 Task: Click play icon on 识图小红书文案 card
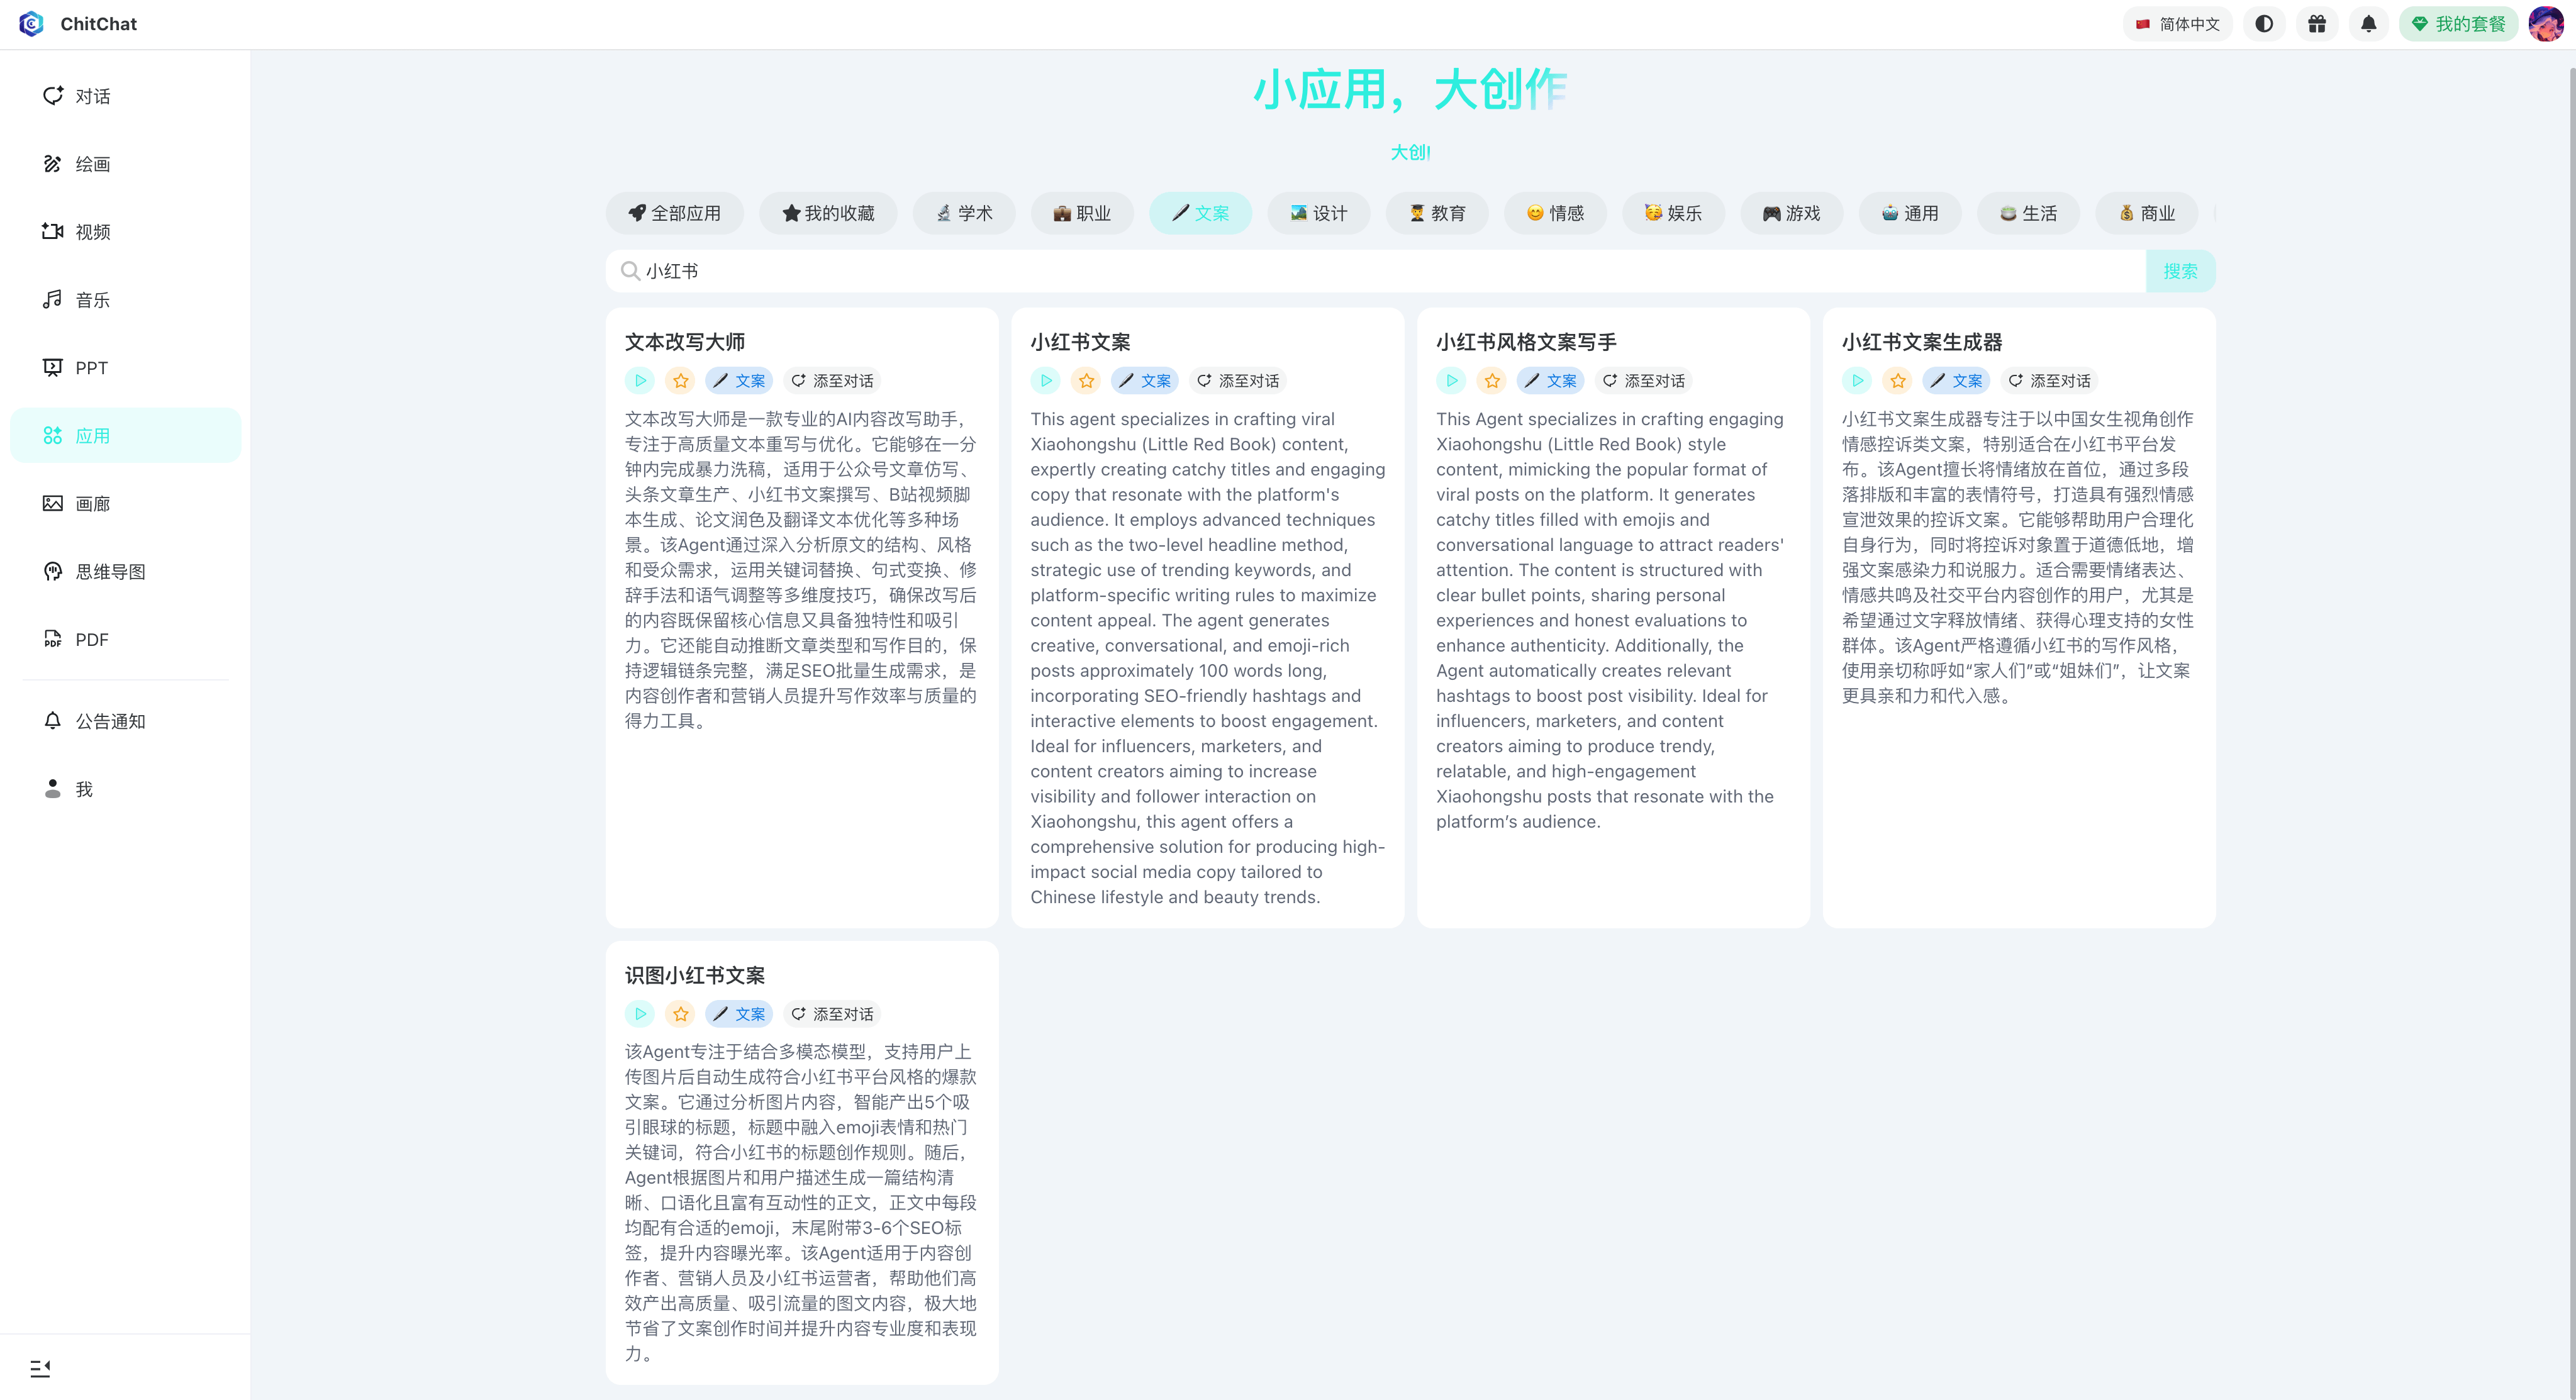pos(640,1014)
